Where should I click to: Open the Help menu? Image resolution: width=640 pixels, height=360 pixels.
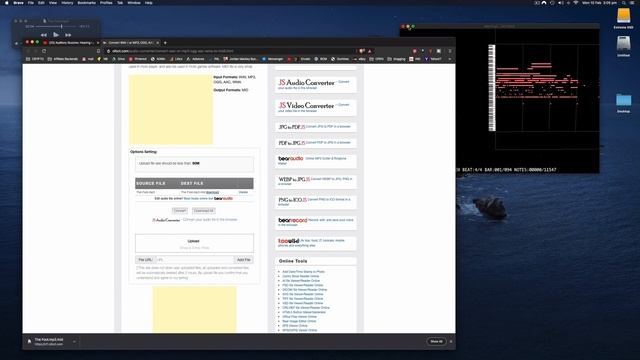(x=149, y=2)
